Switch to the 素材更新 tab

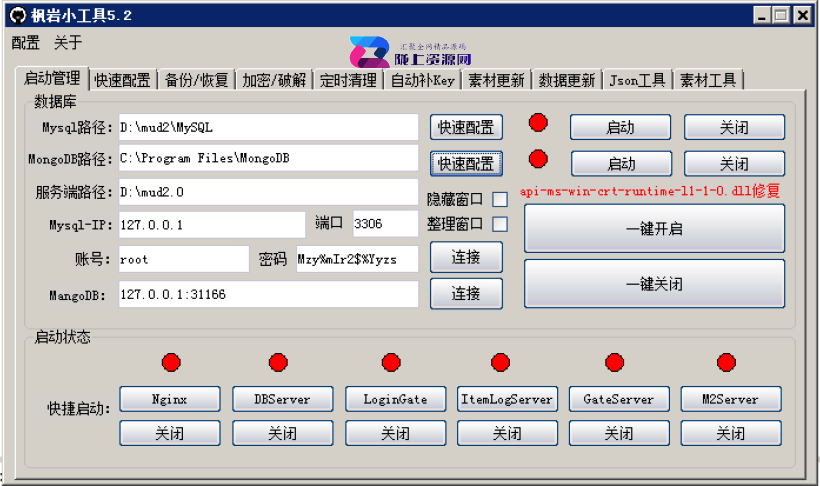(x=496, y=80)
